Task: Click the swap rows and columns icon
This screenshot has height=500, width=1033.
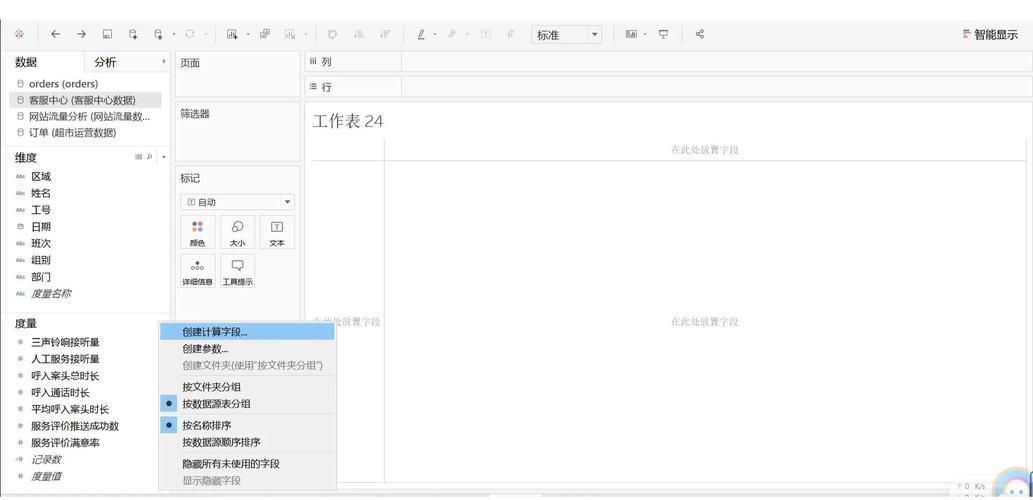Action: [x=333, y=34]
